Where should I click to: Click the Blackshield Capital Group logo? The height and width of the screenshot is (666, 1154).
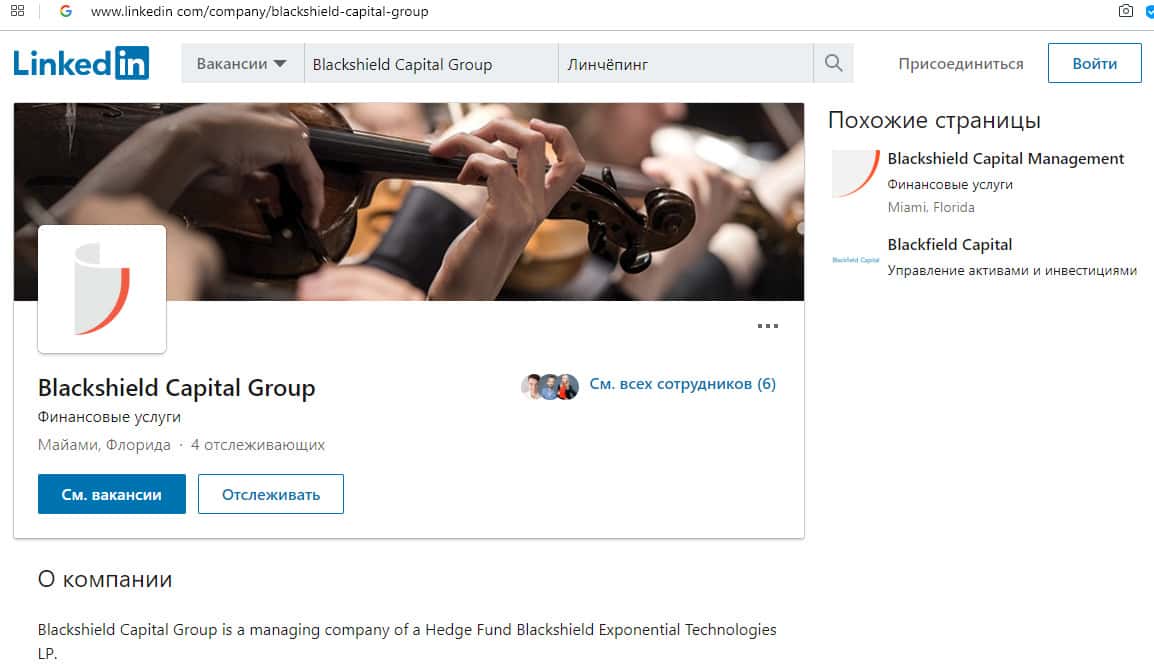coord(102,289)
